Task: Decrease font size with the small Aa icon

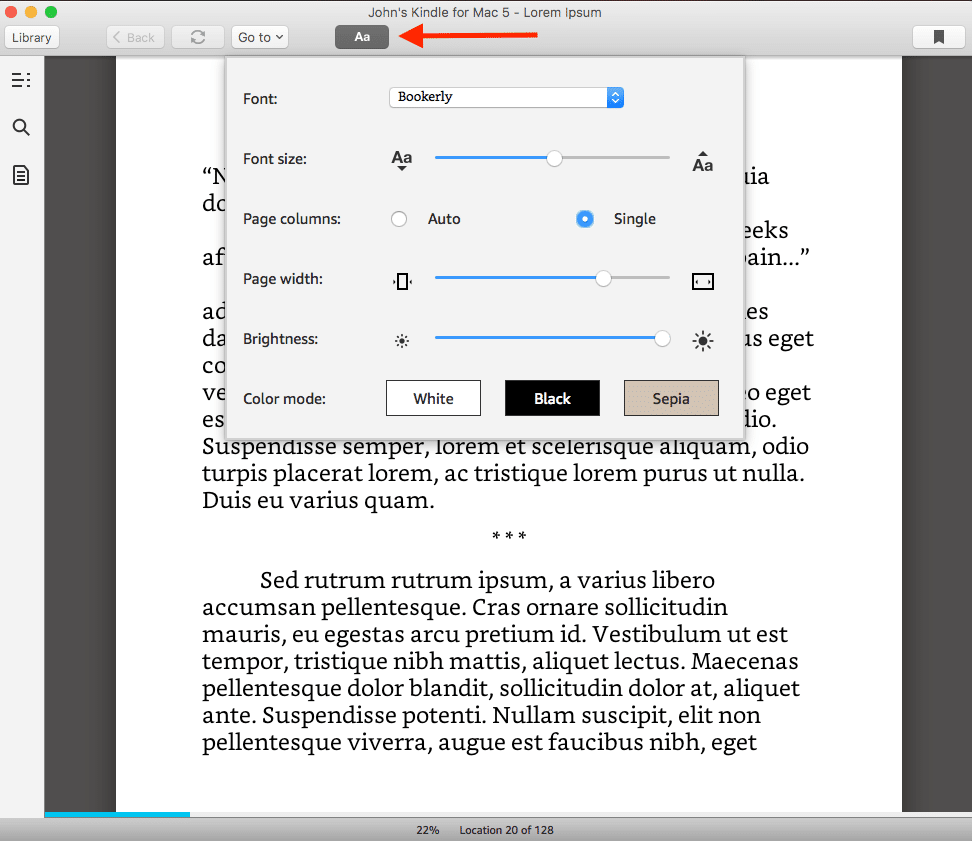Action: [x=401, y=158]
